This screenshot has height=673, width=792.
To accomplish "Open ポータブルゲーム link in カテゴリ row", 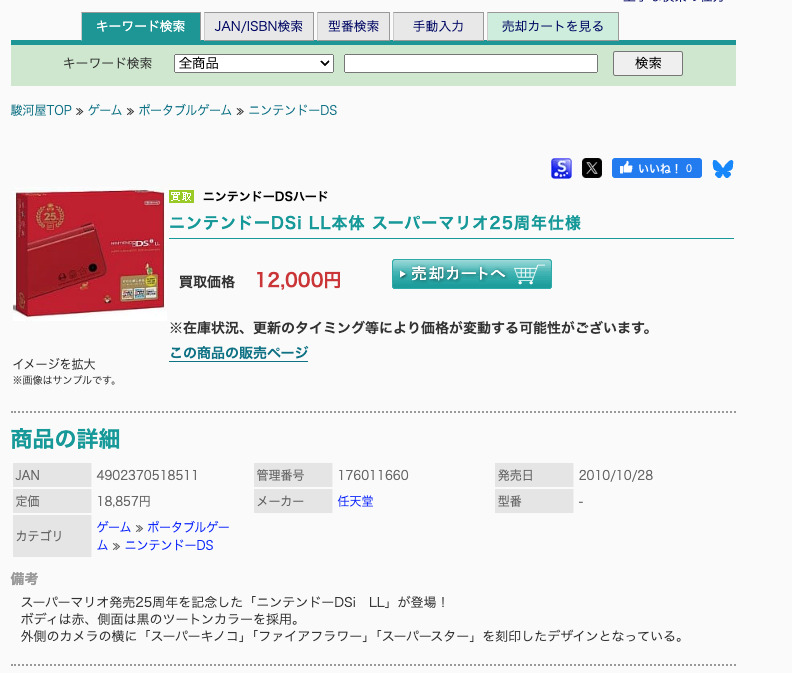I will point(163,536).
